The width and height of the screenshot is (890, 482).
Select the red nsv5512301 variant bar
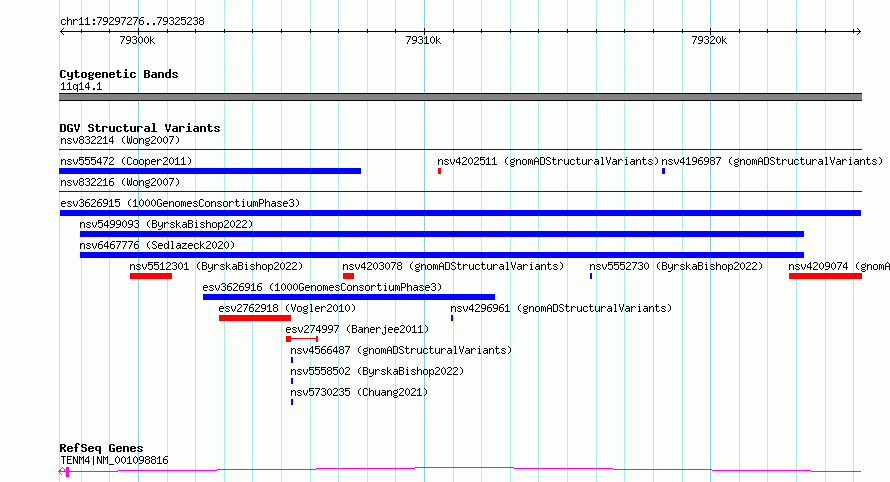point(151,276)
